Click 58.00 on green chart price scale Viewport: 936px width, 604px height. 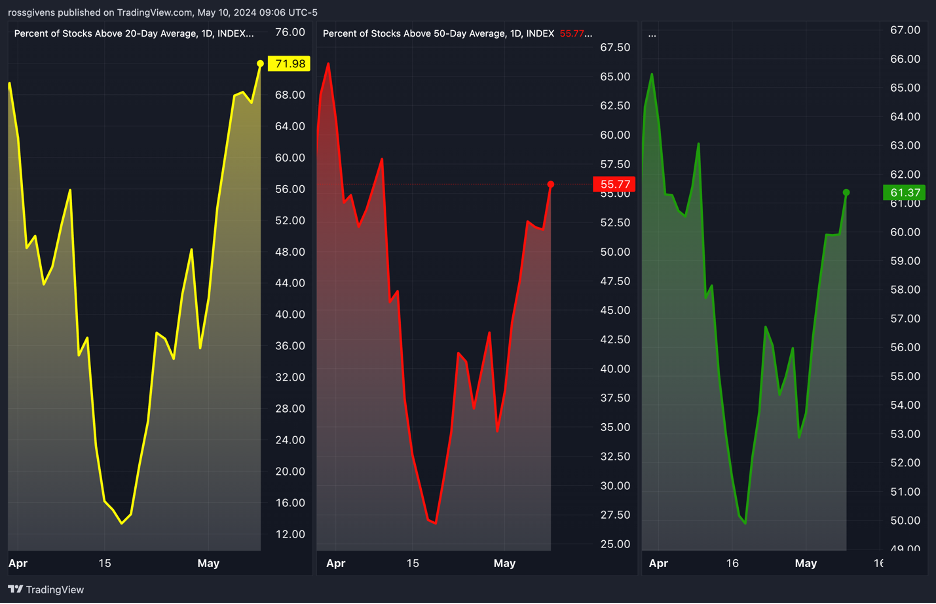905,289
